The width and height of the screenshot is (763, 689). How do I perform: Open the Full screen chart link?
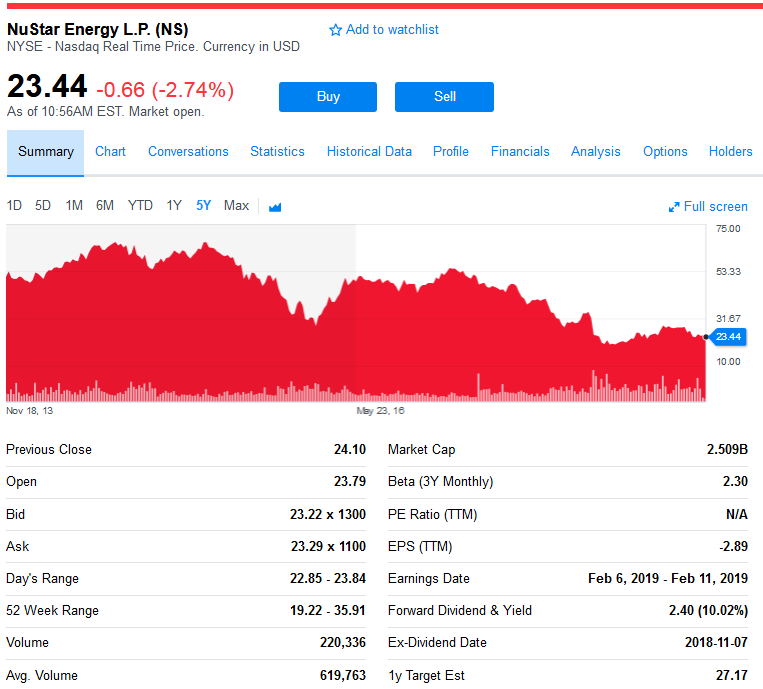click(715, 207)
